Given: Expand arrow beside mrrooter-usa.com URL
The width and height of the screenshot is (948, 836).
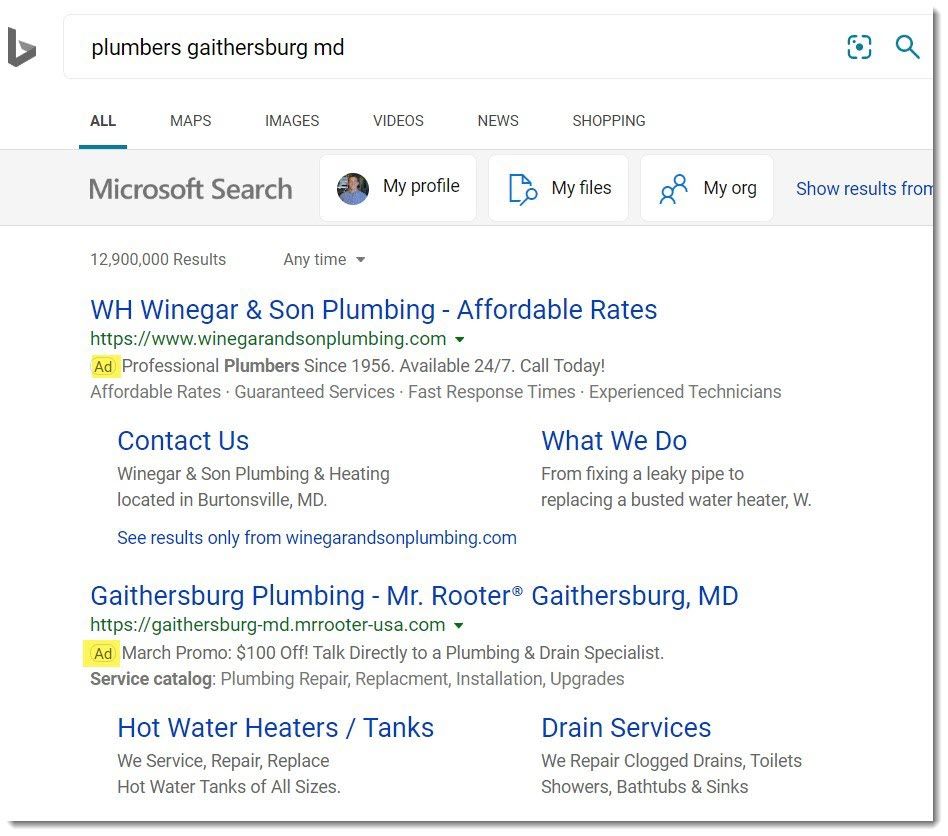Looking at the screenshot, I should point(458,626).
